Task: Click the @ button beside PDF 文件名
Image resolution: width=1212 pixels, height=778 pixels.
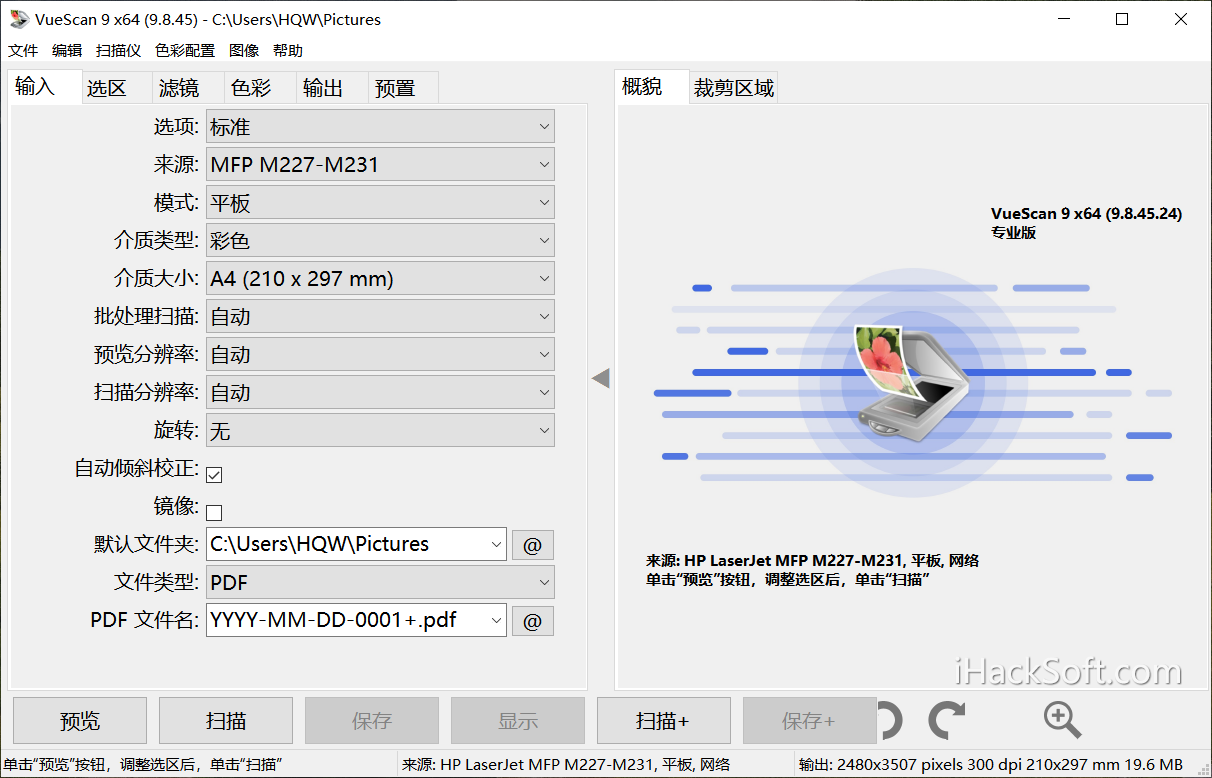Action: [533, 621]
